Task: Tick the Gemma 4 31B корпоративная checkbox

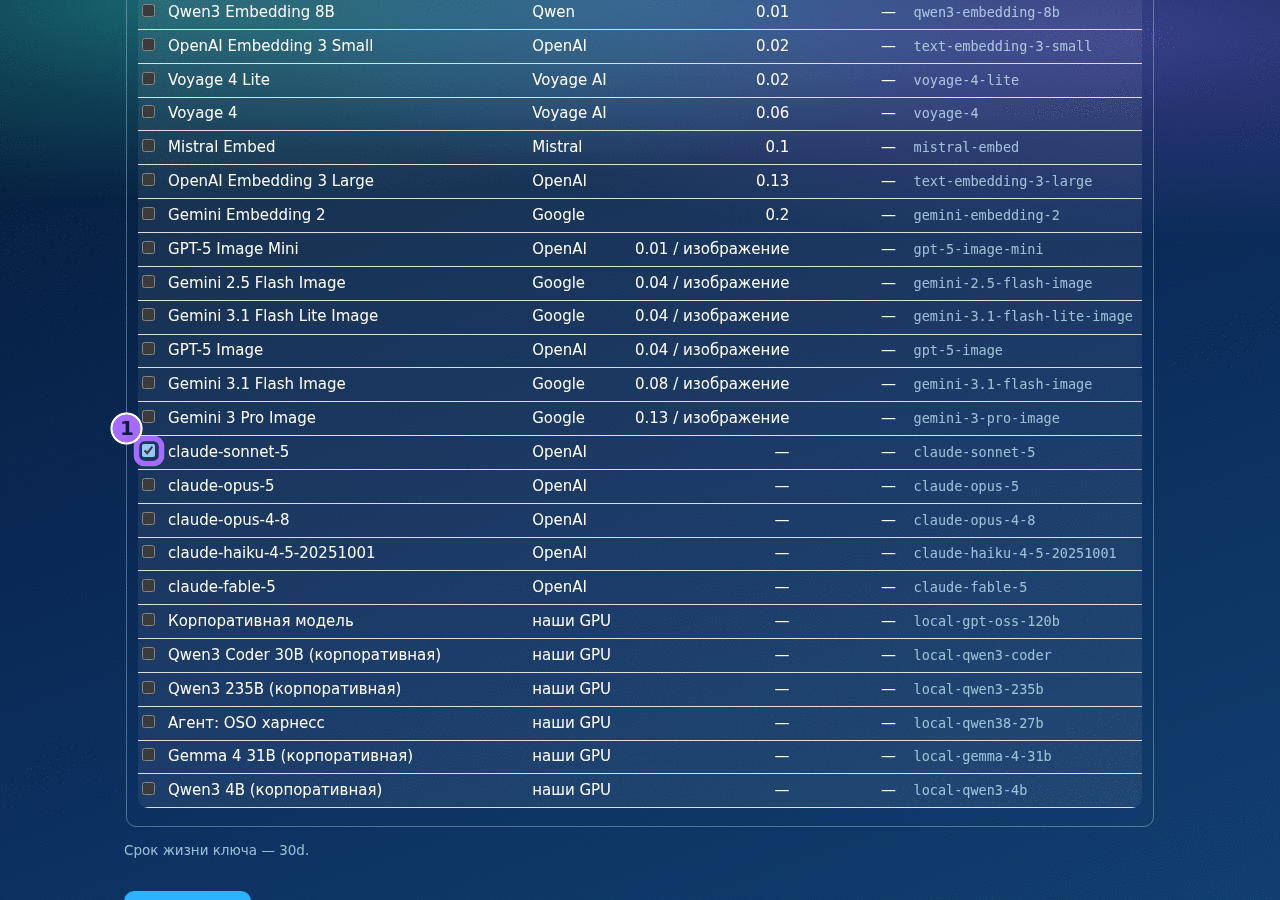Action: [149, 755]
